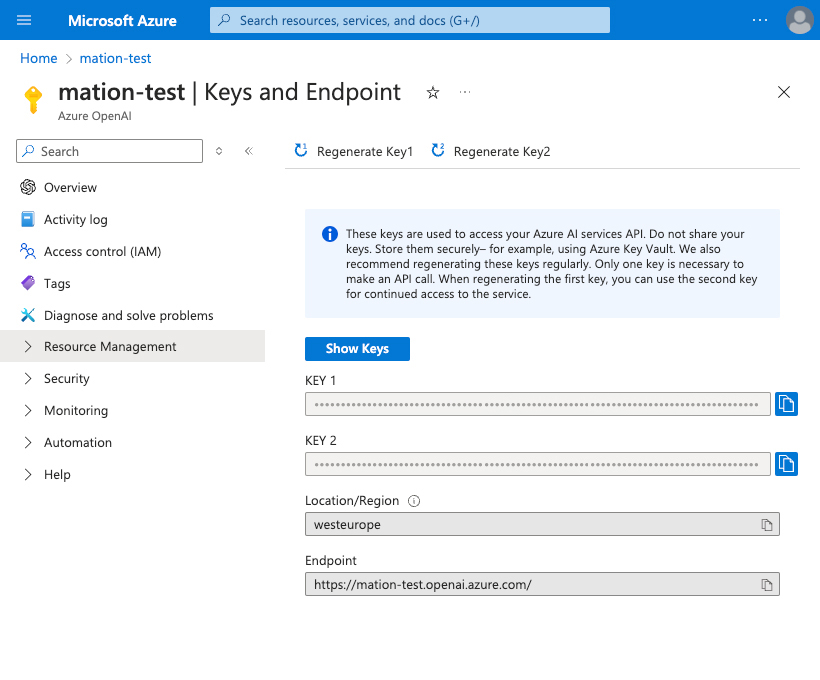Image resolution: width=820 pixels, height=680 pixels.
Task: Click the Location/Region label
Action: pos(352,501)
